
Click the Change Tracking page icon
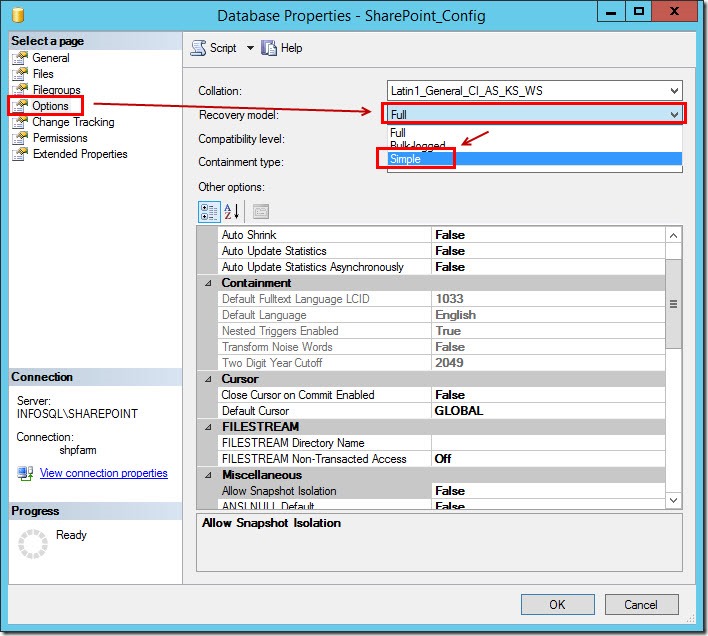coord(20,122)
